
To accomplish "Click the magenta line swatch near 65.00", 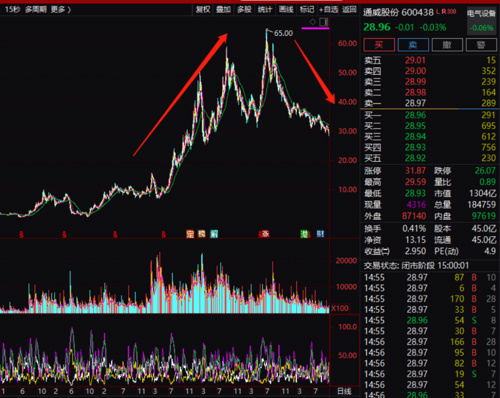I will coord(315,29).
